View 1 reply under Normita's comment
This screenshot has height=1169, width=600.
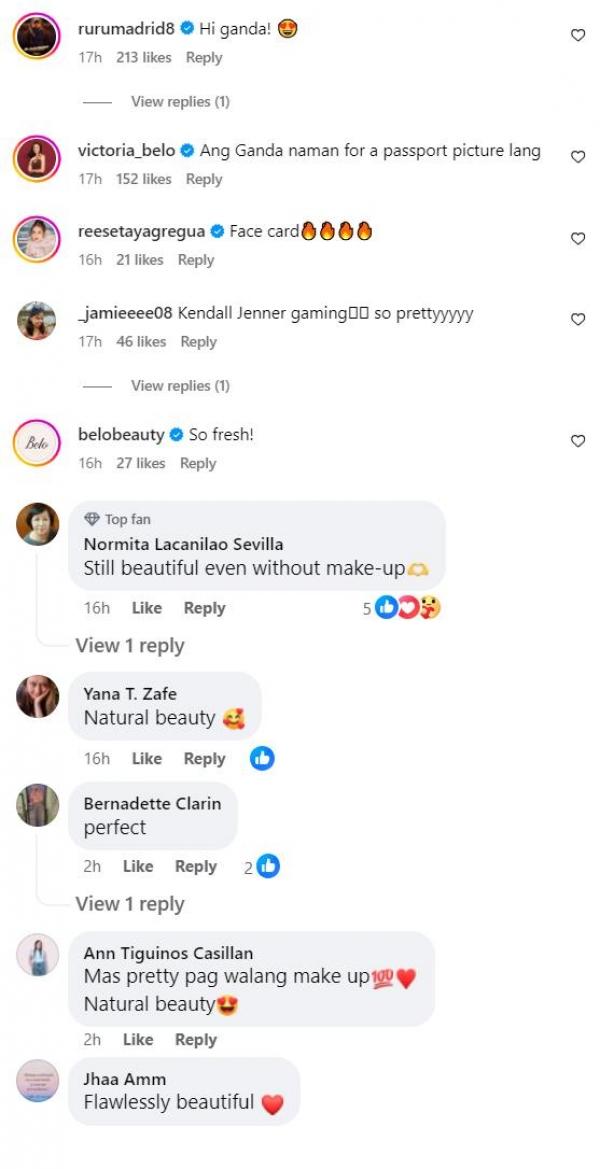click(x=130, y=646)
